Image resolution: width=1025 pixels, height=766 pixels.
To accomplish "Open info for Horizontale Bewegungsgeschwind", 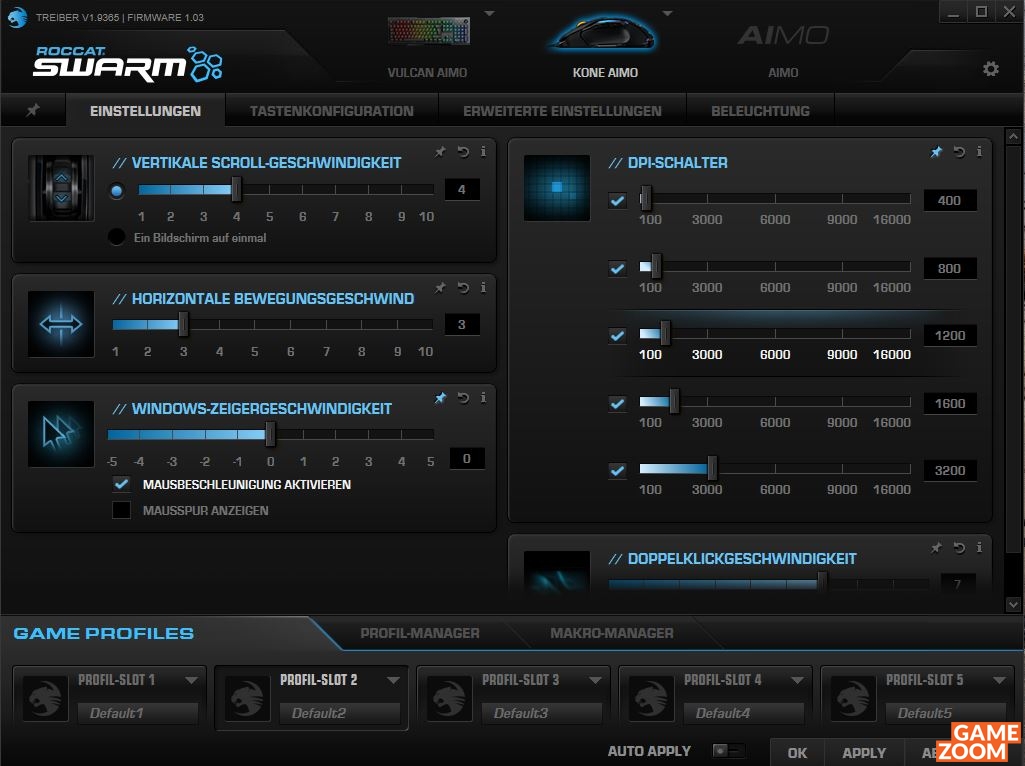I will 483,288.
